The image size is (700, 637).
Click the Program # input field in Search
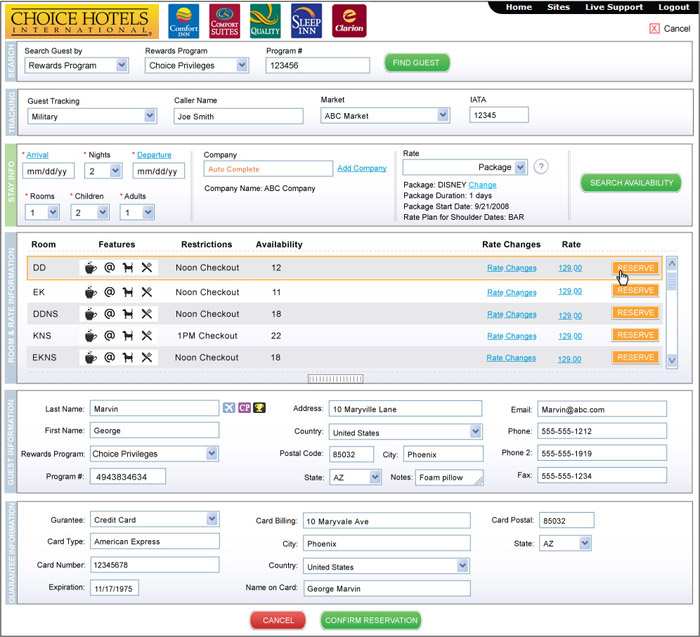point(318,65)
